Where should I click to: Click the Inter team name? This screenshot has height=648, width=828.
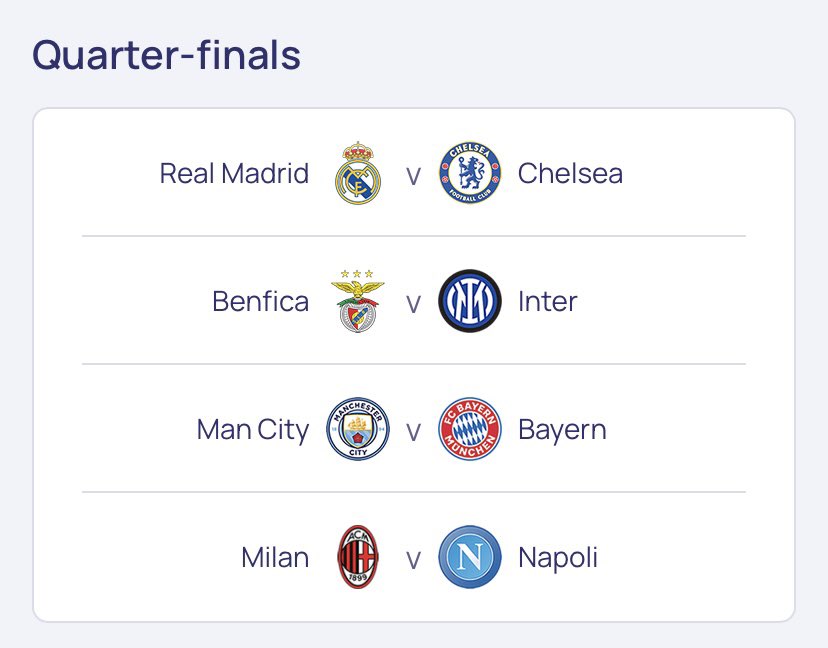548,301
